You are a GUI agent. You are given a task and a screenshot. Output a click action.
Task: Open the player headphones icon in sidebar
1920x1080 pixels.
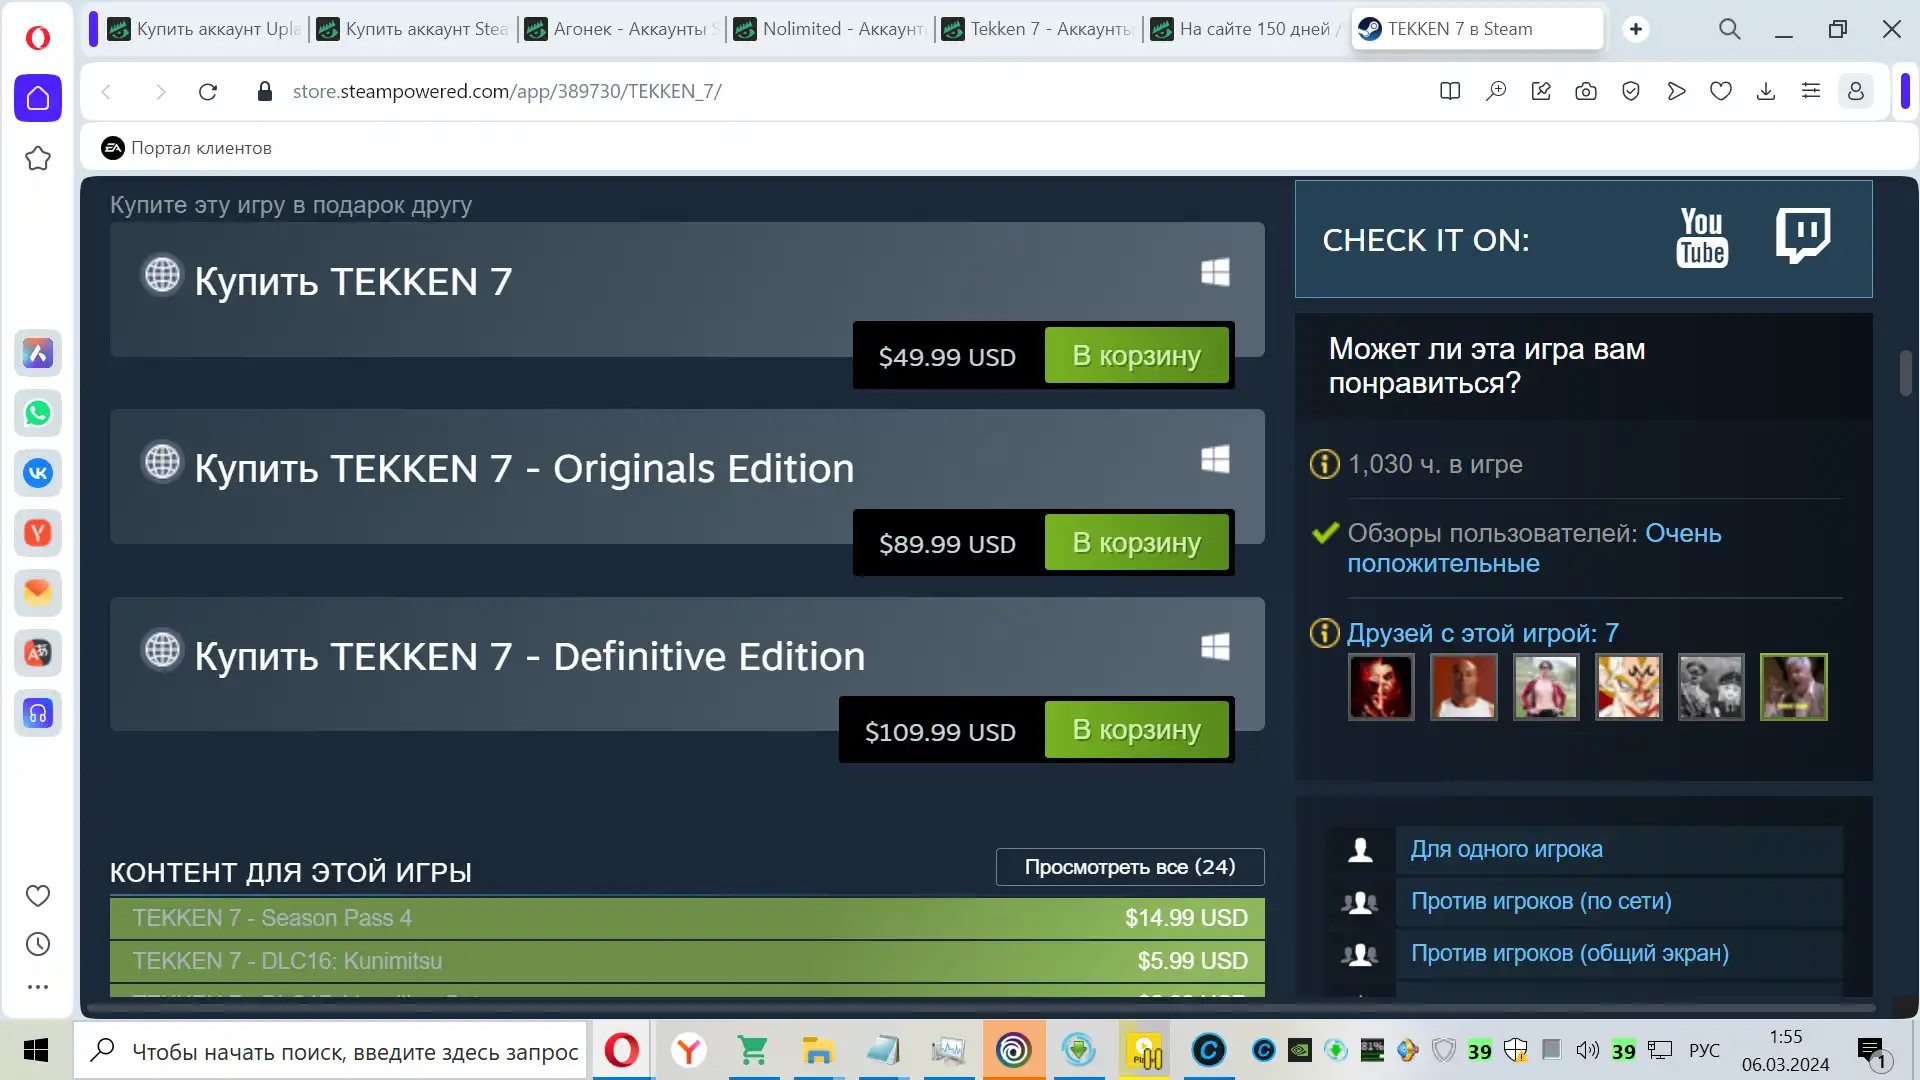pyautogui.click(x=38, y=713)
